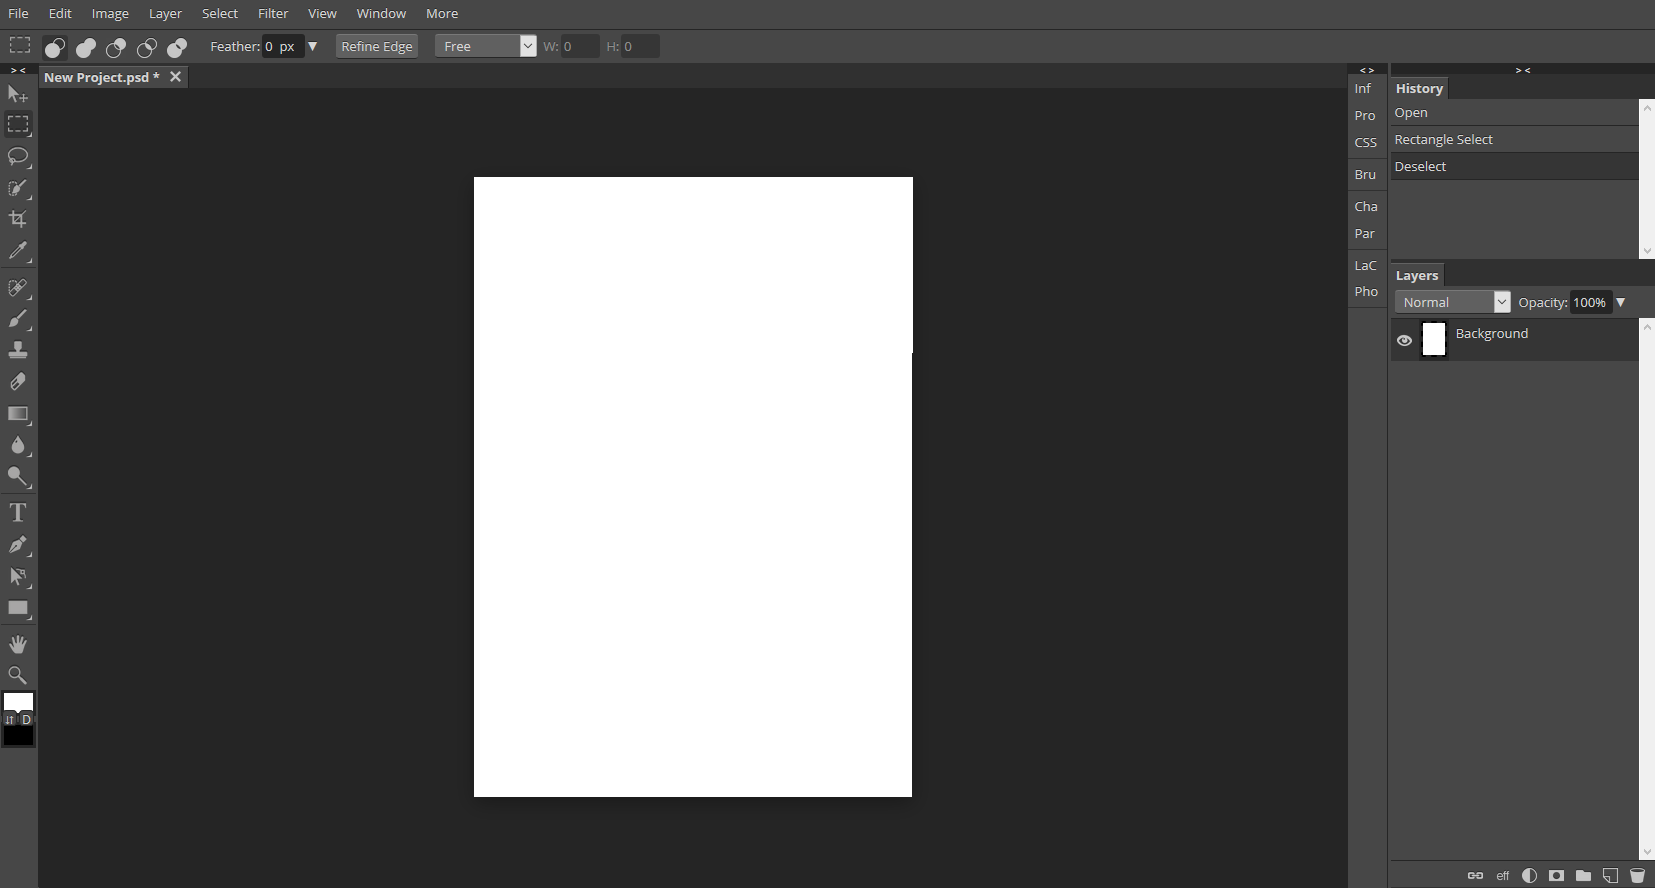Select the Hand tool
The width and height of the screenshot is (1655, 888).
click(18, 644)
